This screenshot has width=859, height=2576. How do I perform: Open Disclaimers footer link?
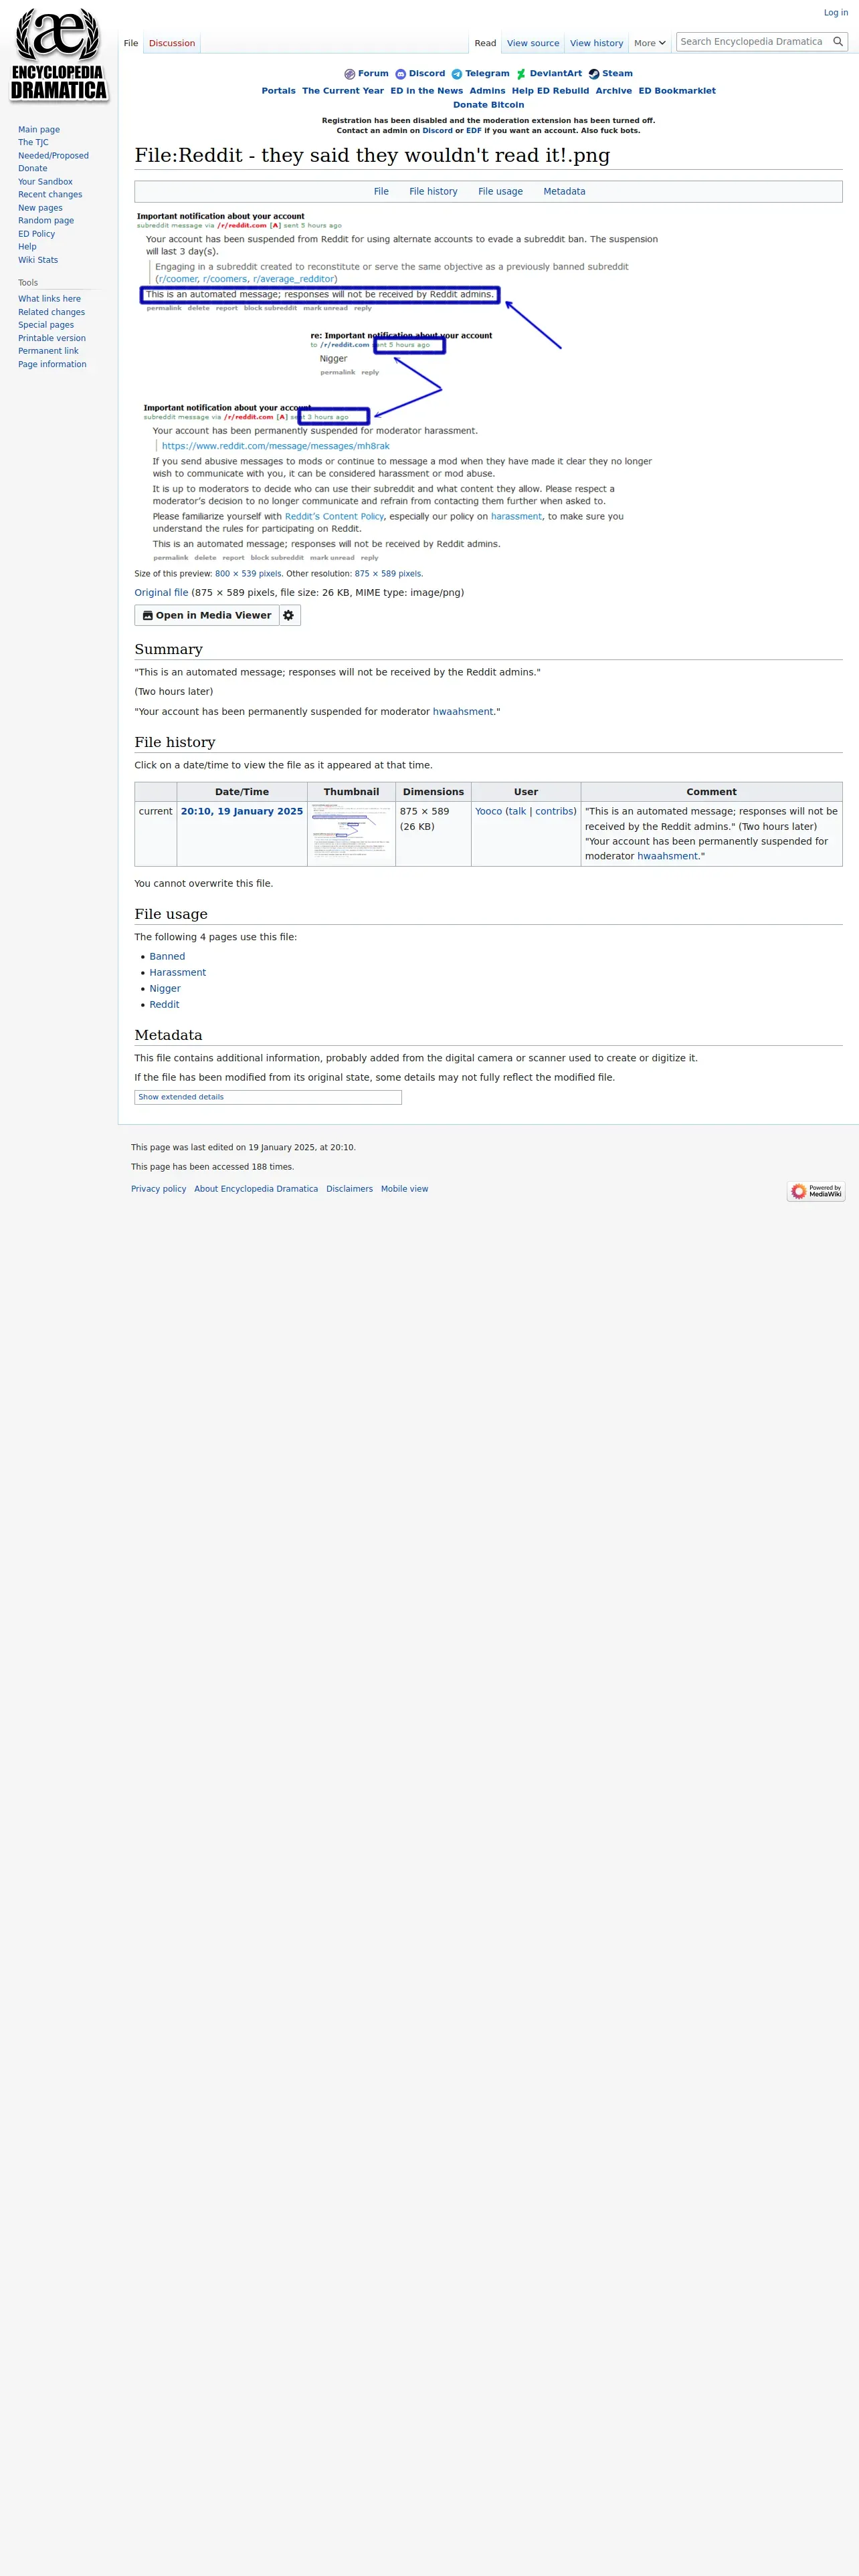point(349,1190)
